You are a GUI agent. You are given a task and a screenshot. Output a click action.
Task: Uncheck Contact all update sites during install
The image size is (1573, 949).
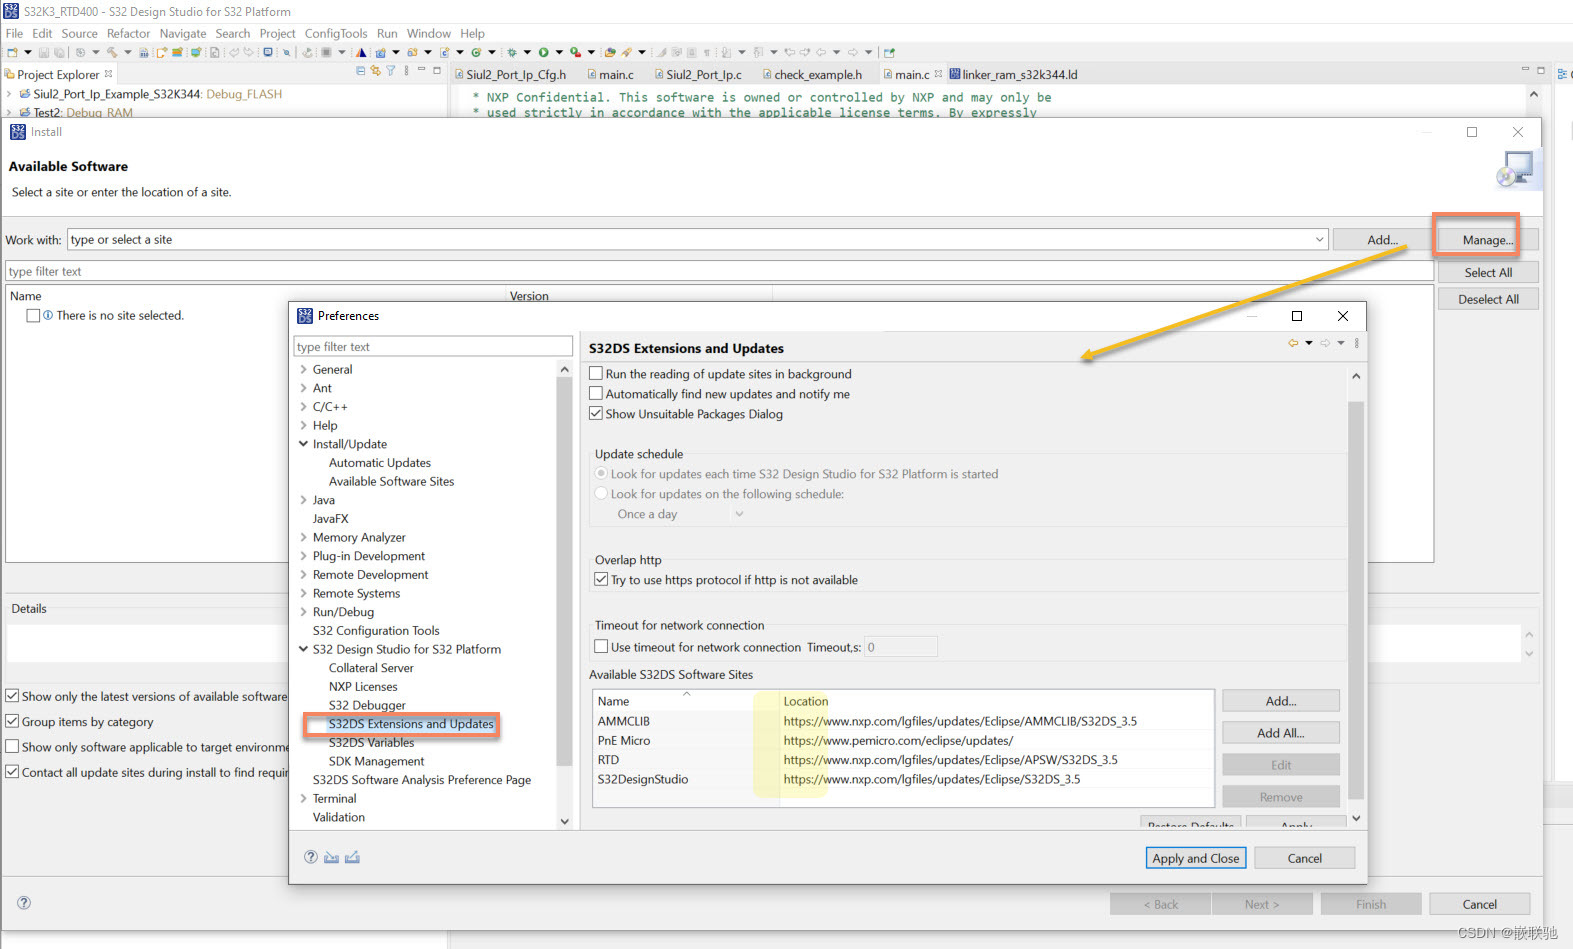tap(12, 771)
